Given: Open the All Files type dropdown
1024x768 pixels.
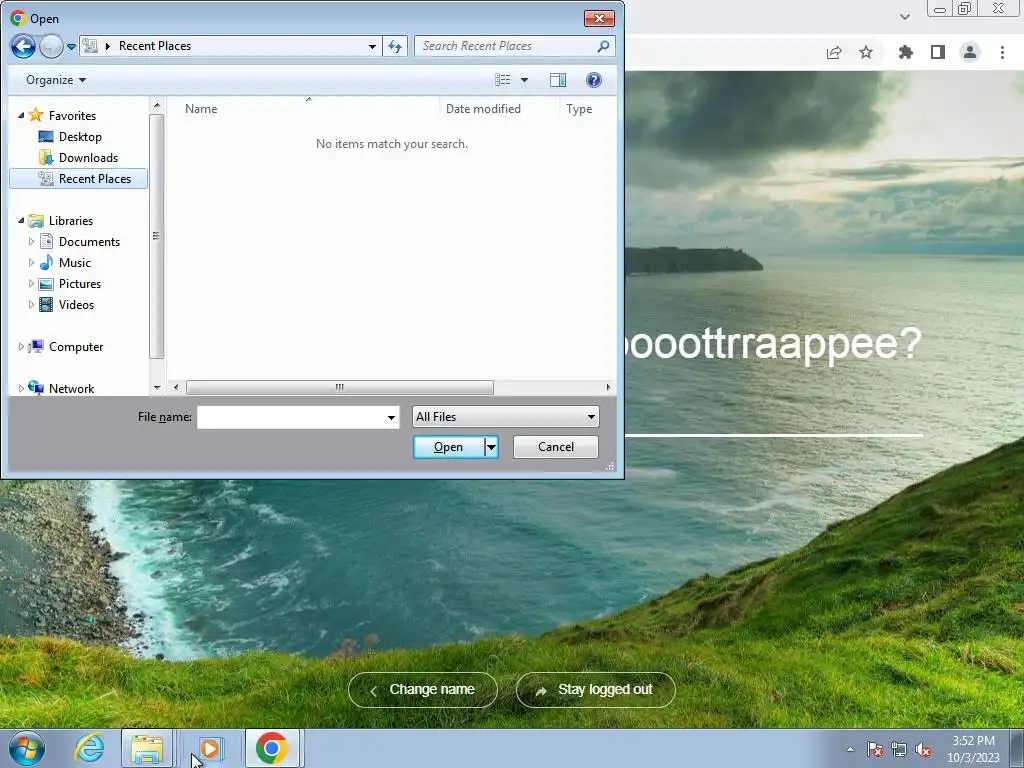Looking at the screenshot, I should tap(505, 417).
